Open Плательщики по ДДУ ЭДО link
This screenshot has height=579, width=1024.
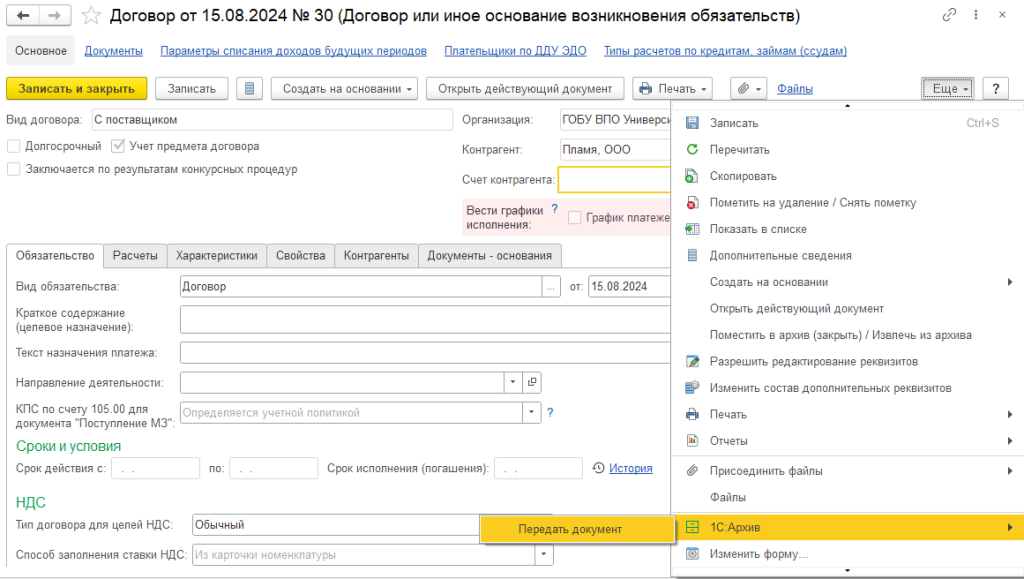[x=515, y=51]
